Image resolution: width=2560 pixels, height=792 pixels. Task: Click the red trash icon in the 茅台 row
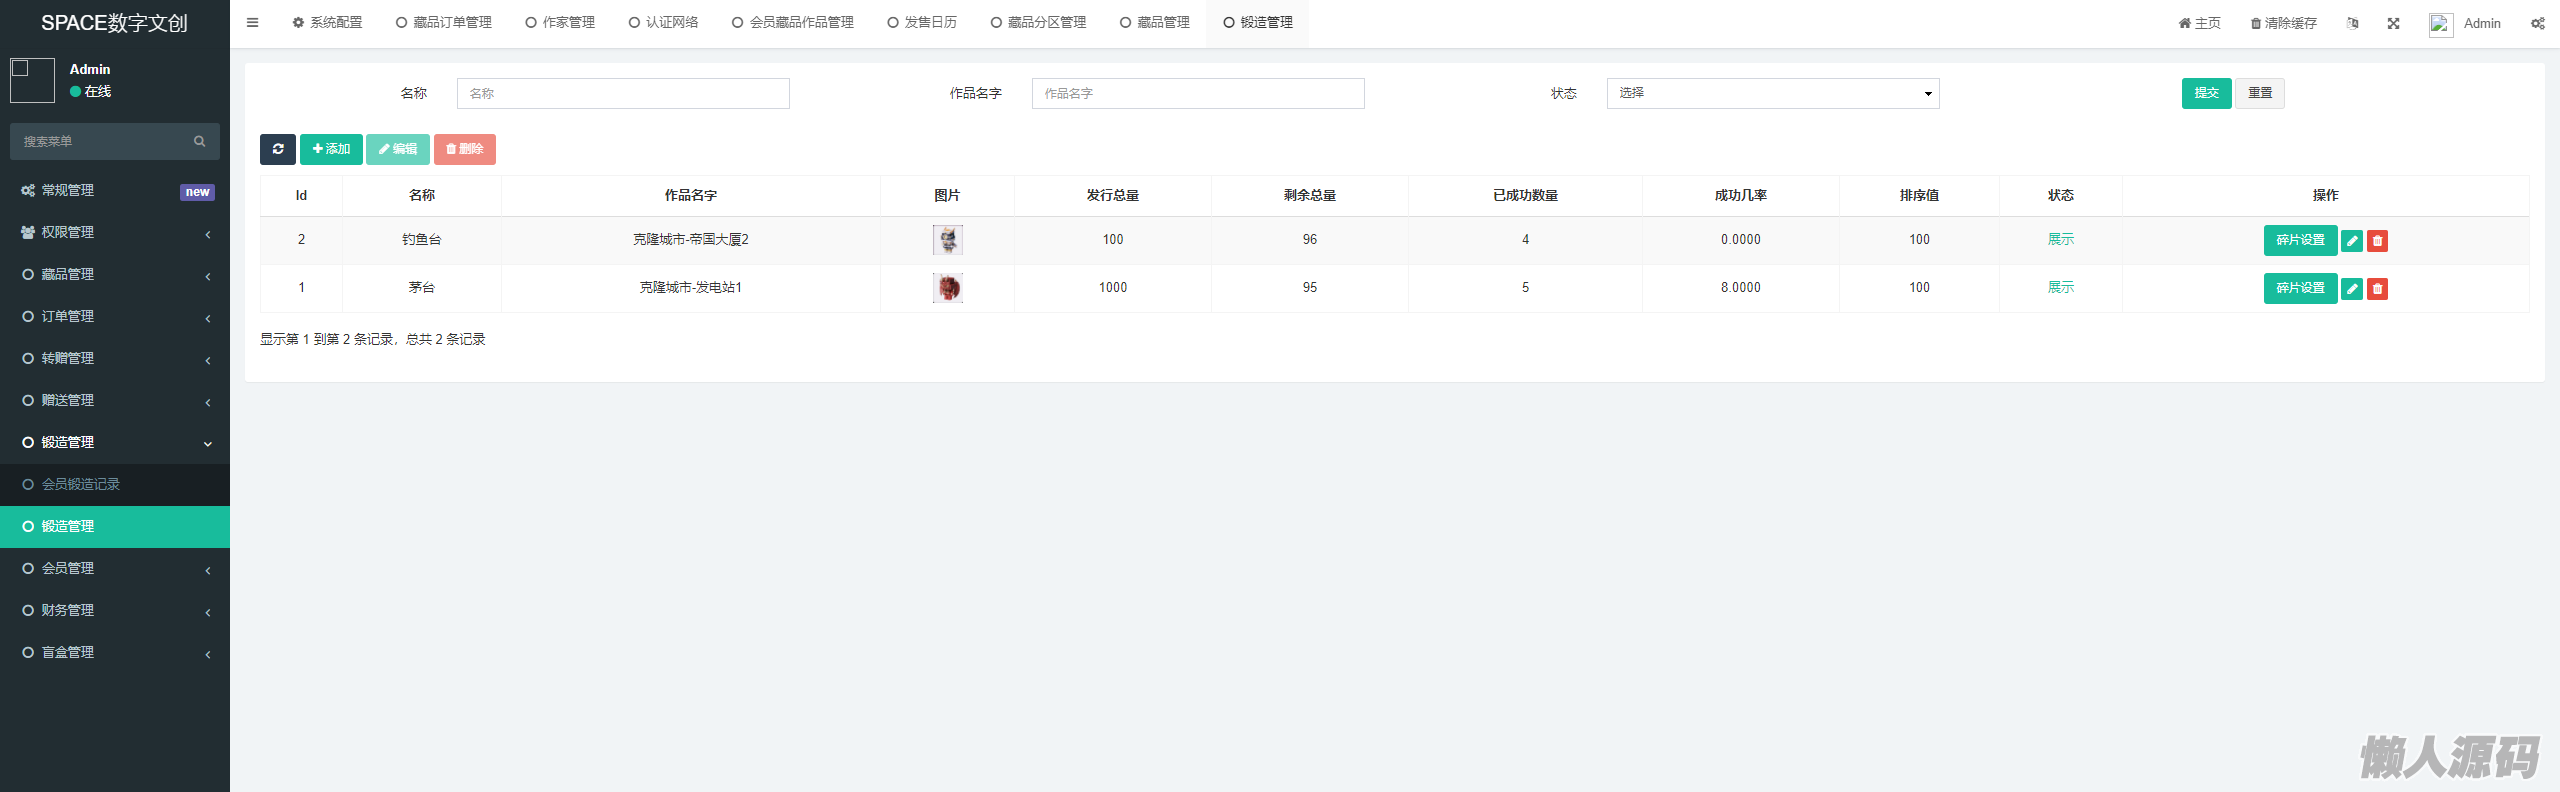(2378, 289)
